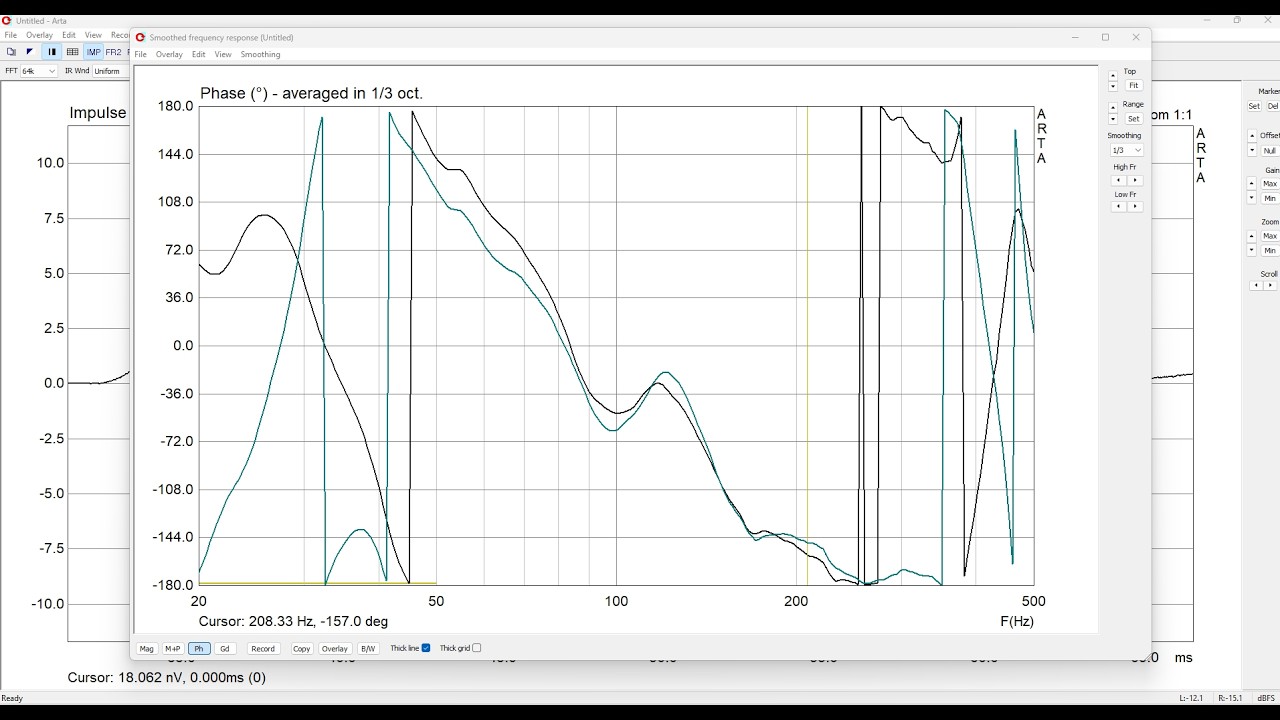Open the IR Wnd Uniform dropdown
Screen dimensions: 1280x720
coord(112,71)
